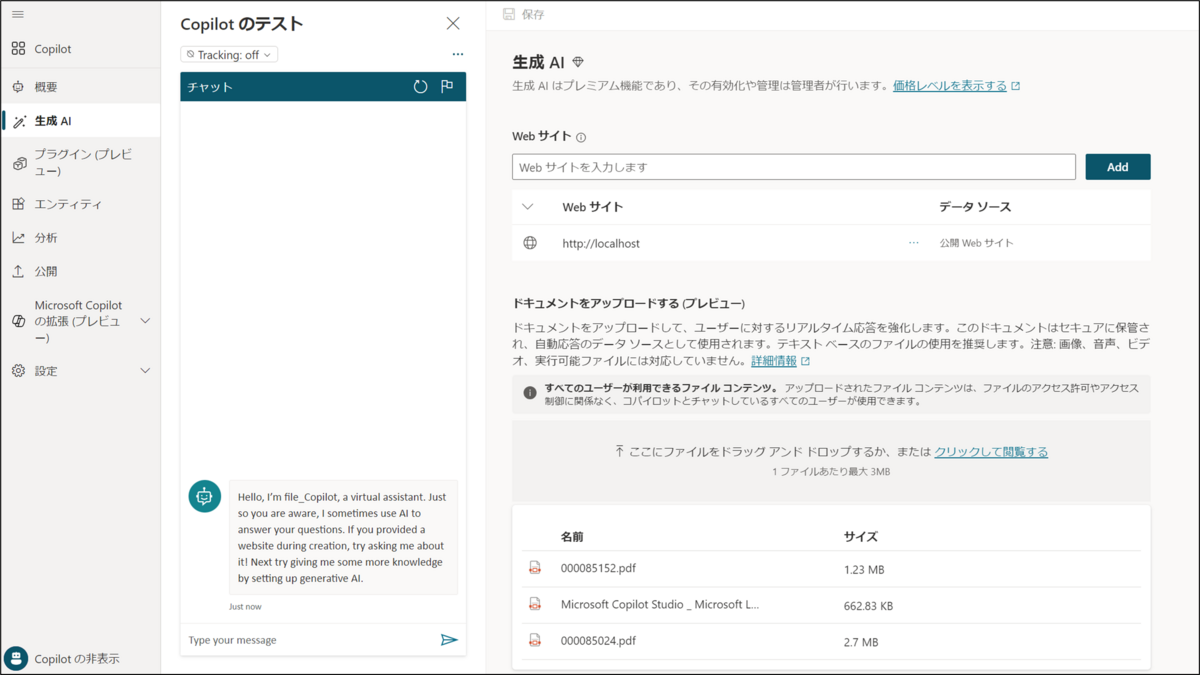The image size is (1200, 675).
Task: Click the 分析 analytics chart icon
Action: click(x=18, y=238)
